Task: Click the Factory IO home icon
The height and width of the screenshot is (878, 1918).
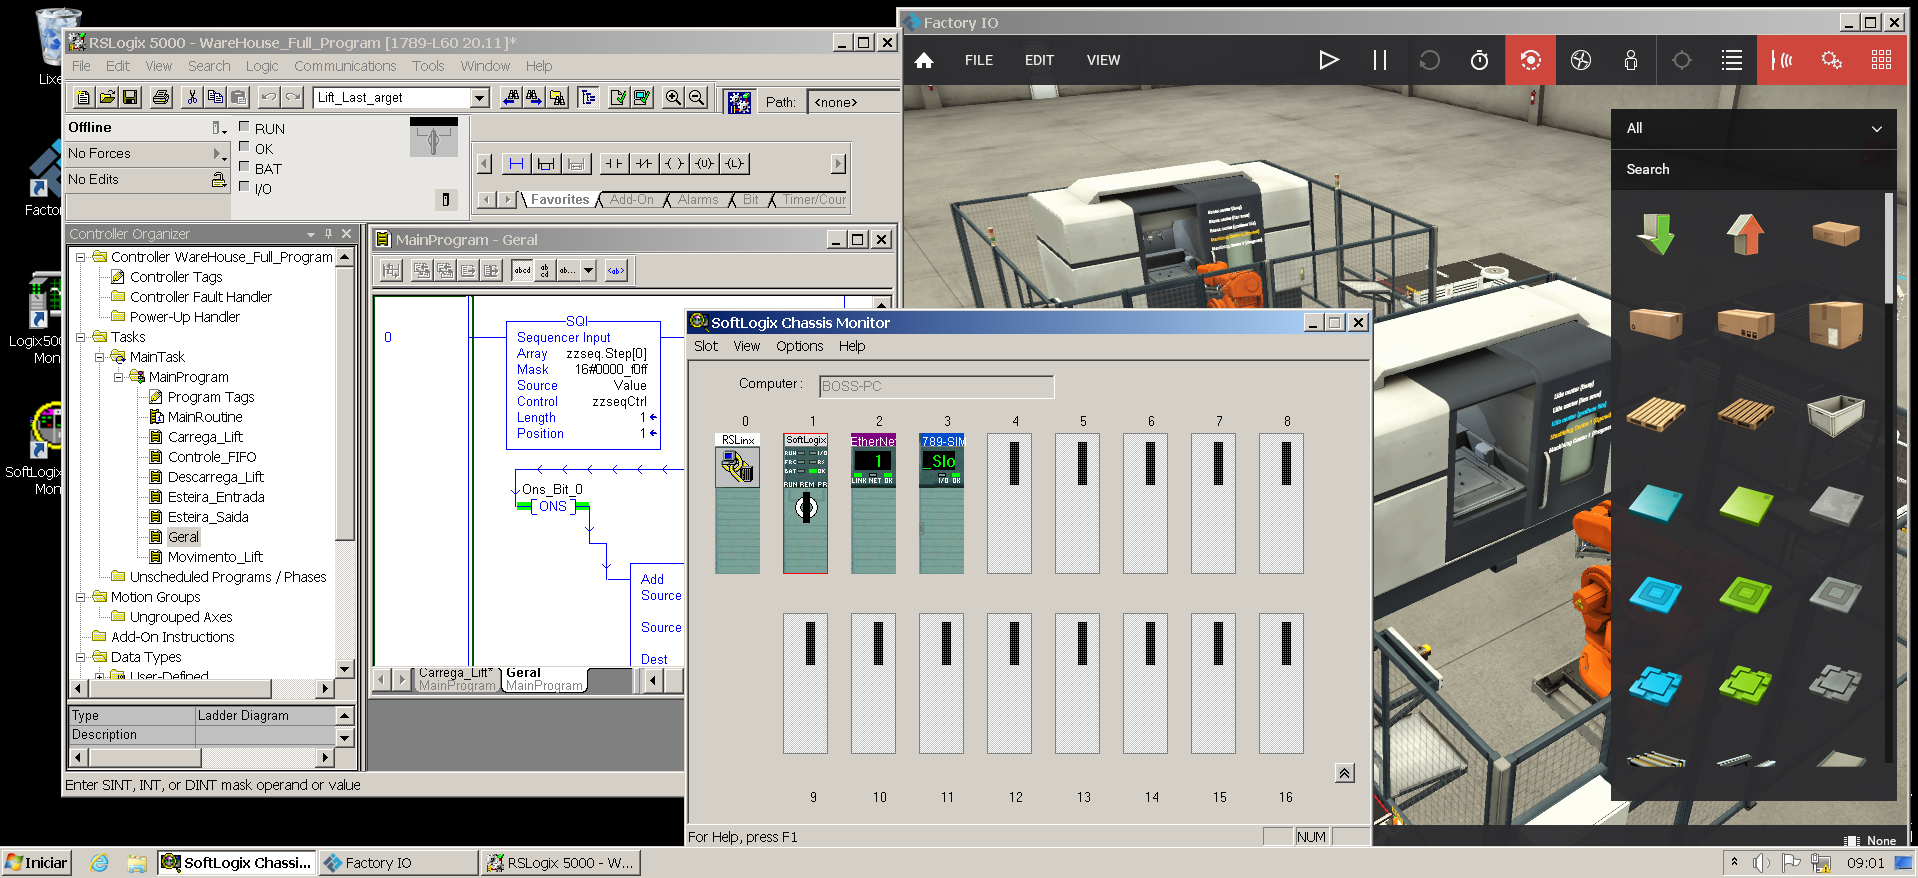Action: pyautogui.click(x=924, y=60)
